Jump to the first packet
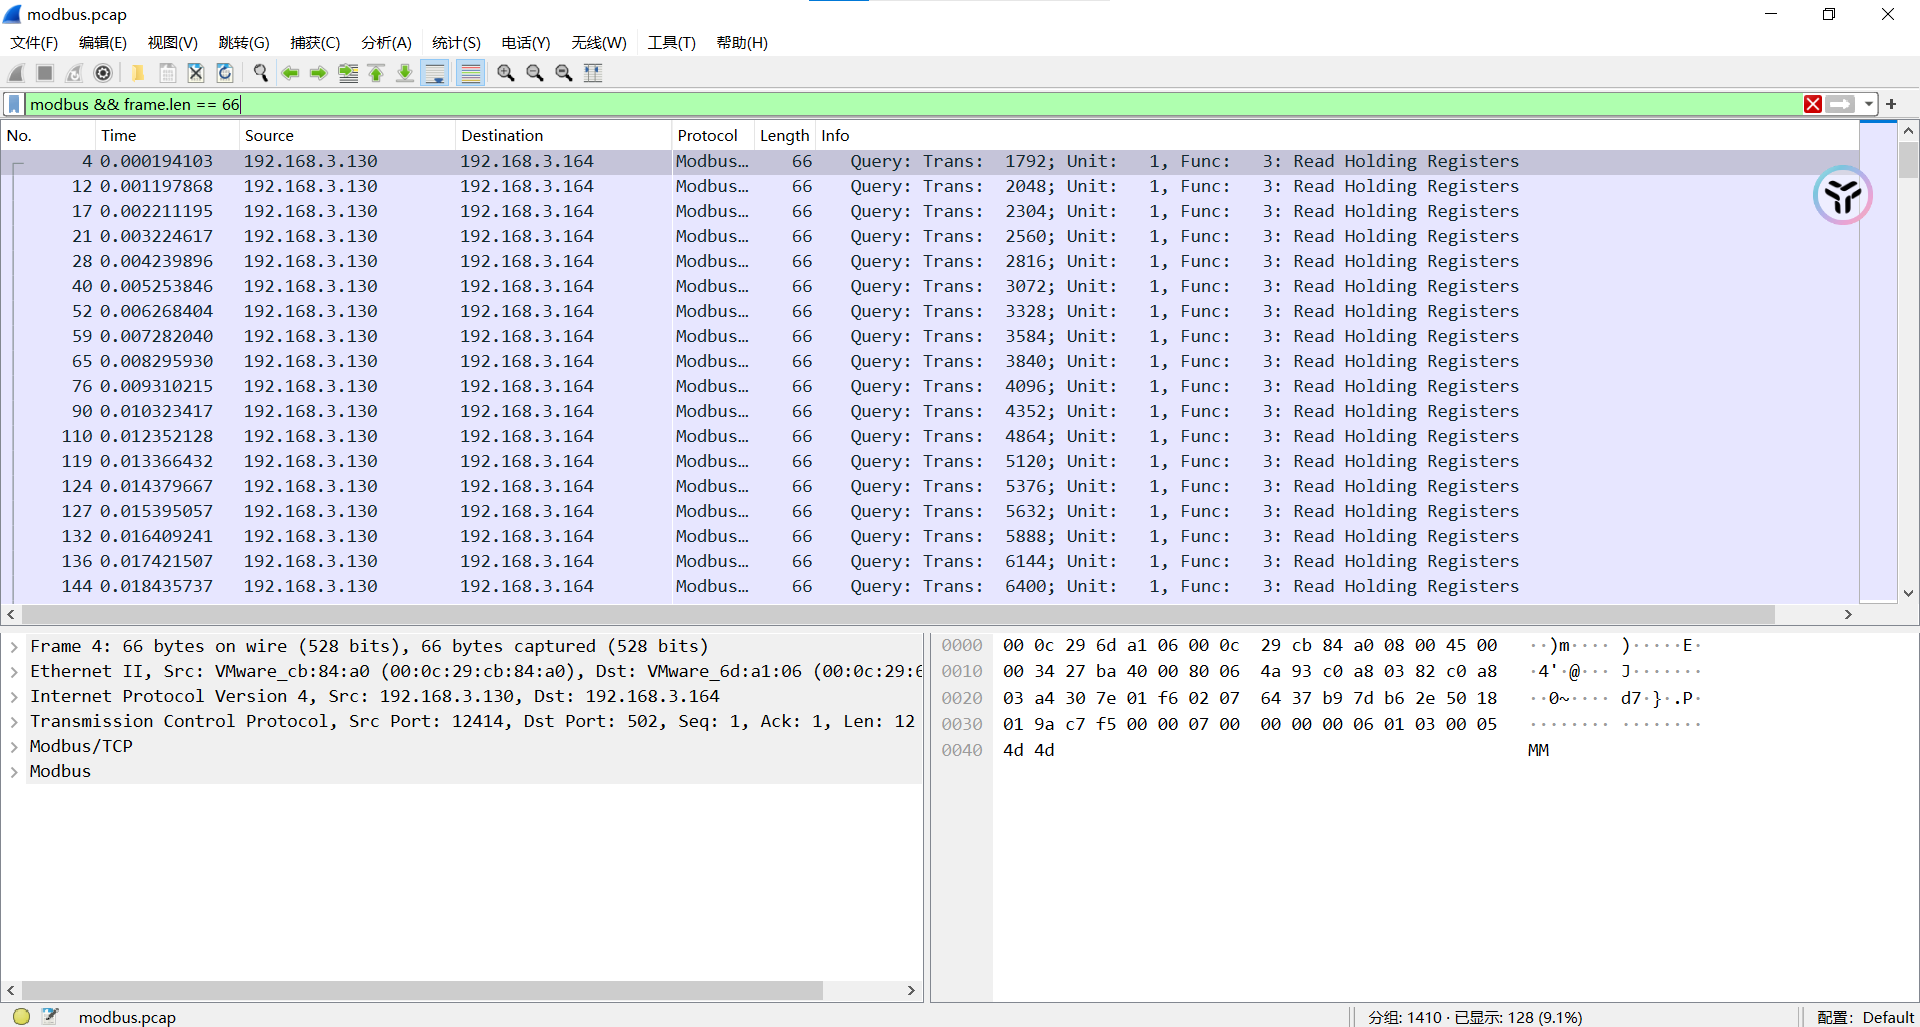The image size is (1920, 1027). pyautogui.click(x=376, y=73)
